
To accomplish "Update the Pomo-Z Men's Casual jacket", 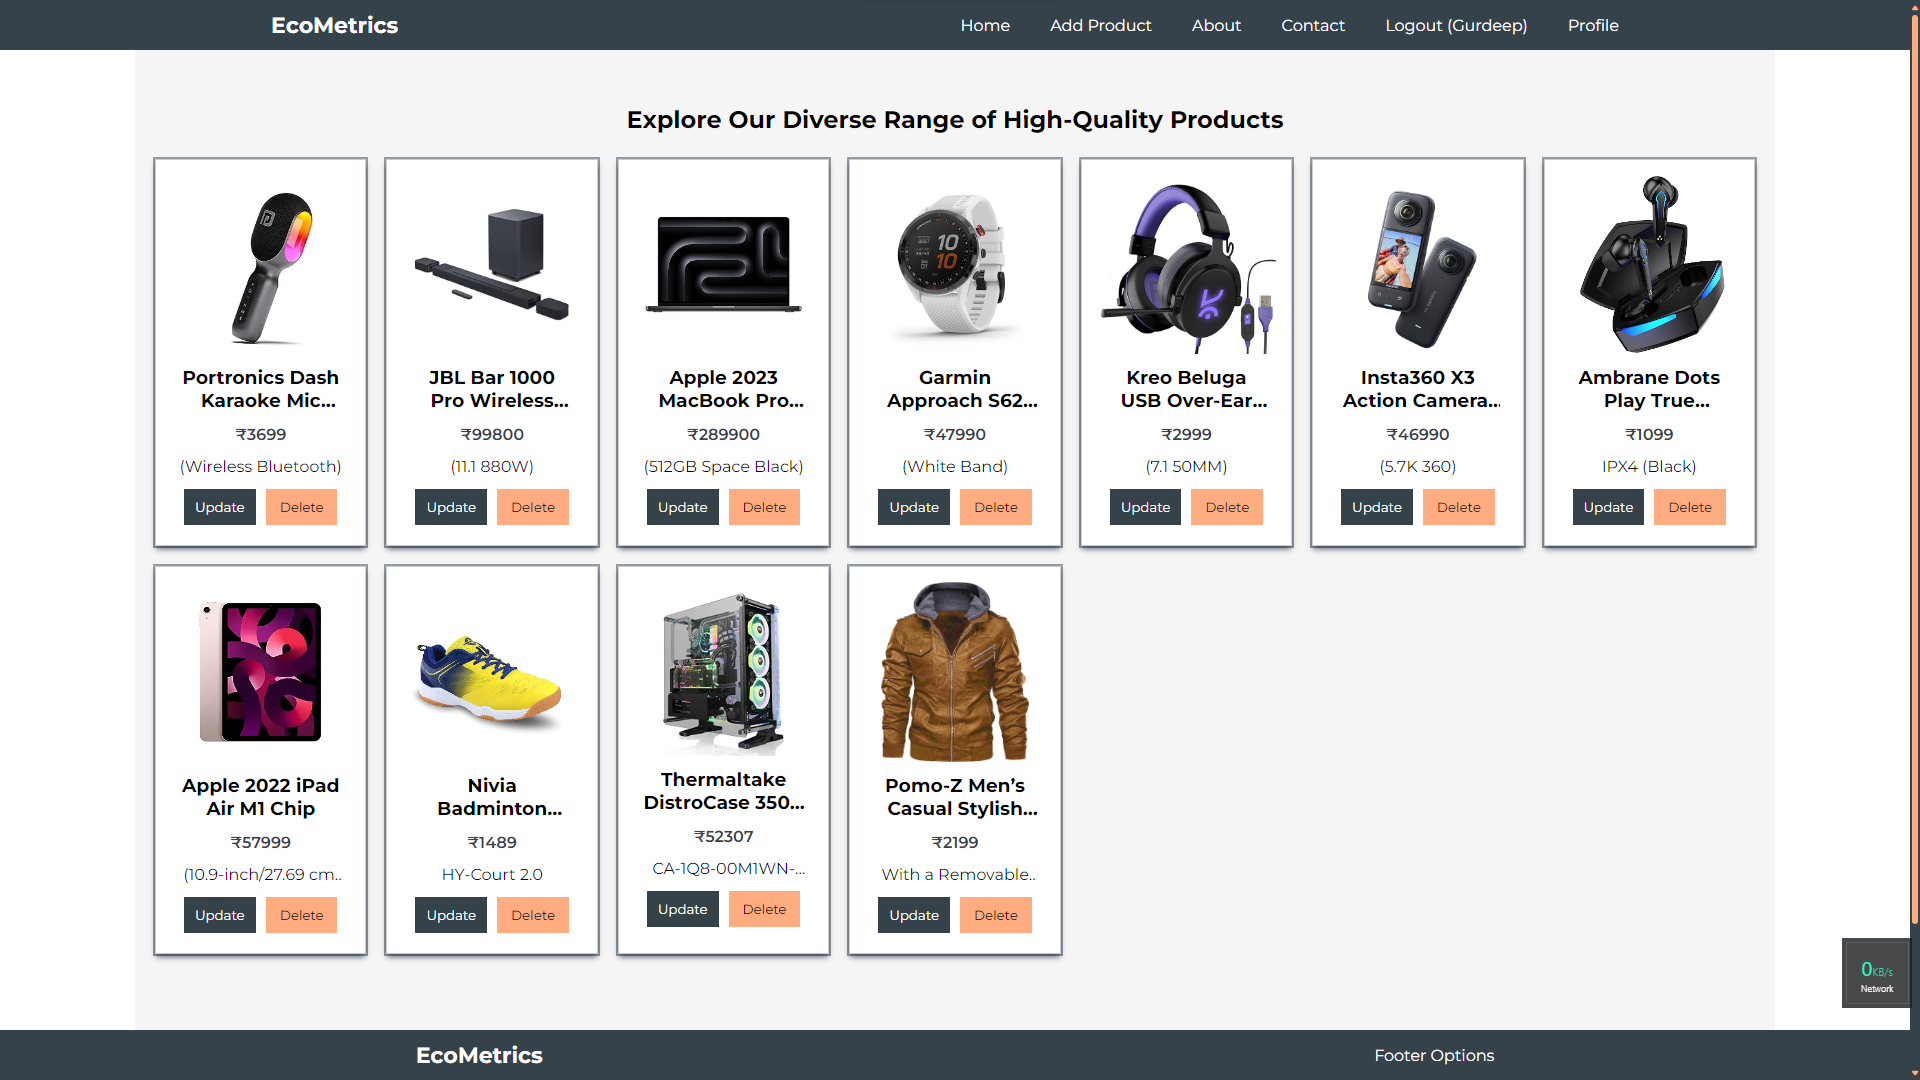I will [x=914, y=915].
